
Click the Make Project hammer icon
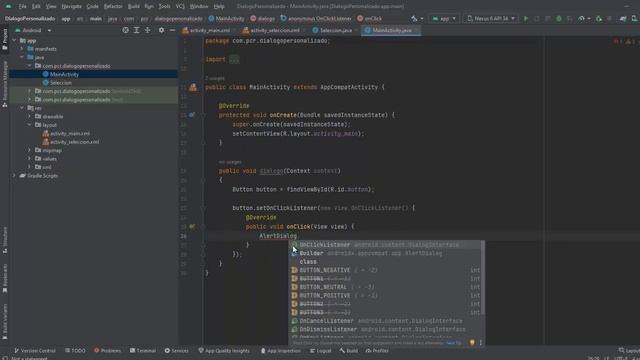(414, 18)
